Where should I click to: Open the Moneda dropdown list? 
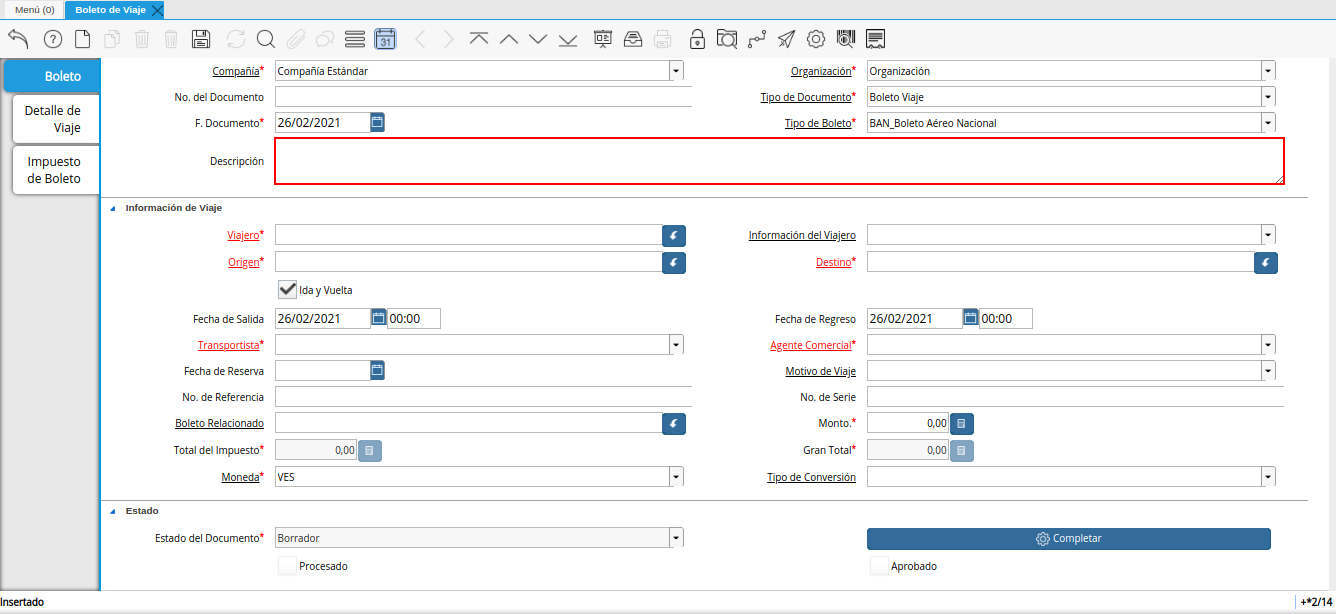[x=676, y=477]
